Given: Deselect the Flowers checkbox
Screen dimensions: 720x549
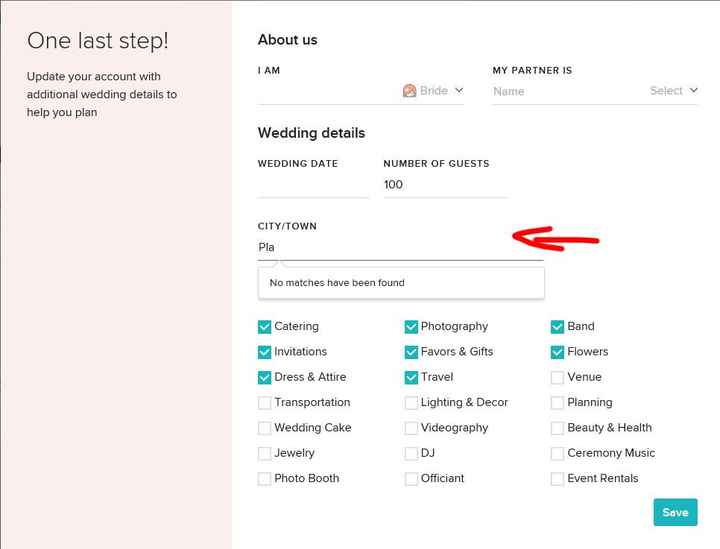Looking at the screenshot, I should tap(558, 352).
